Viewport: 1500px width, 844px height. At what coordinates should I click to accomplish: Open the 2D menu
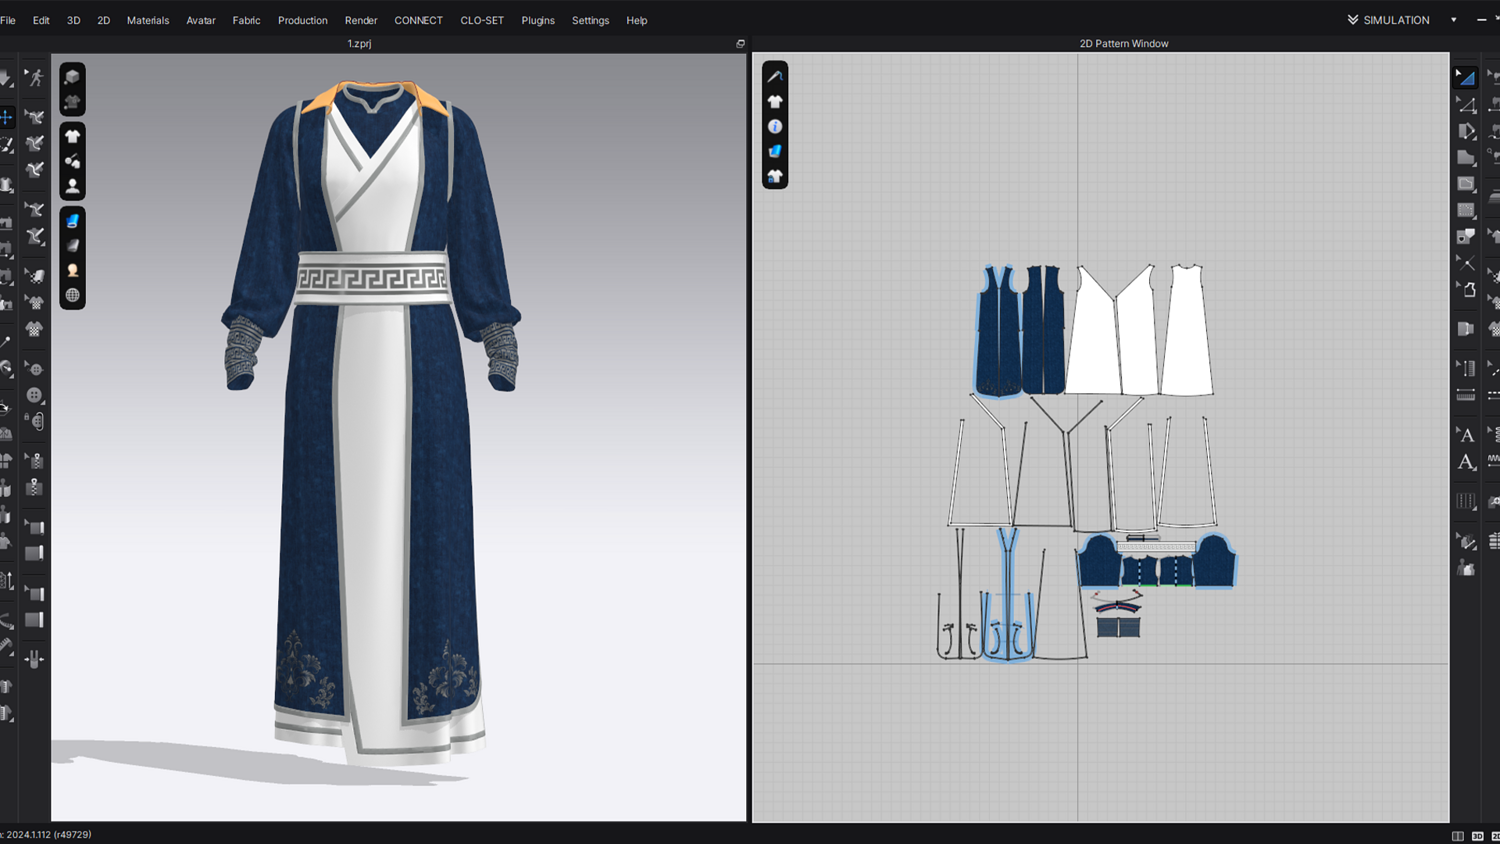tap(104, 20)
